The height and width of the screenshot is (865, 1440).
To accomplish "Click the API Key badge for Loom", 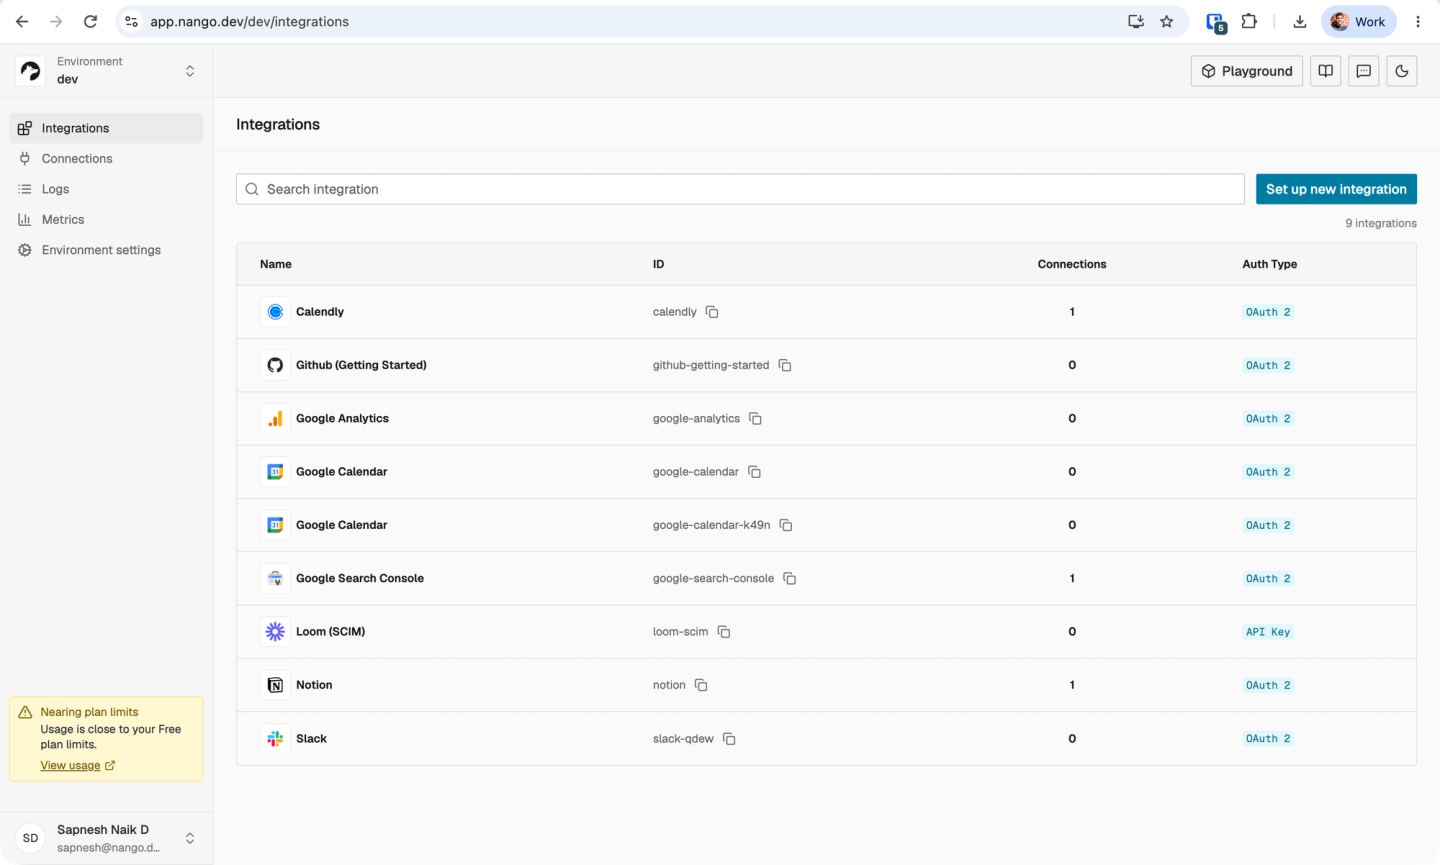I will [x=1268, y=632].
